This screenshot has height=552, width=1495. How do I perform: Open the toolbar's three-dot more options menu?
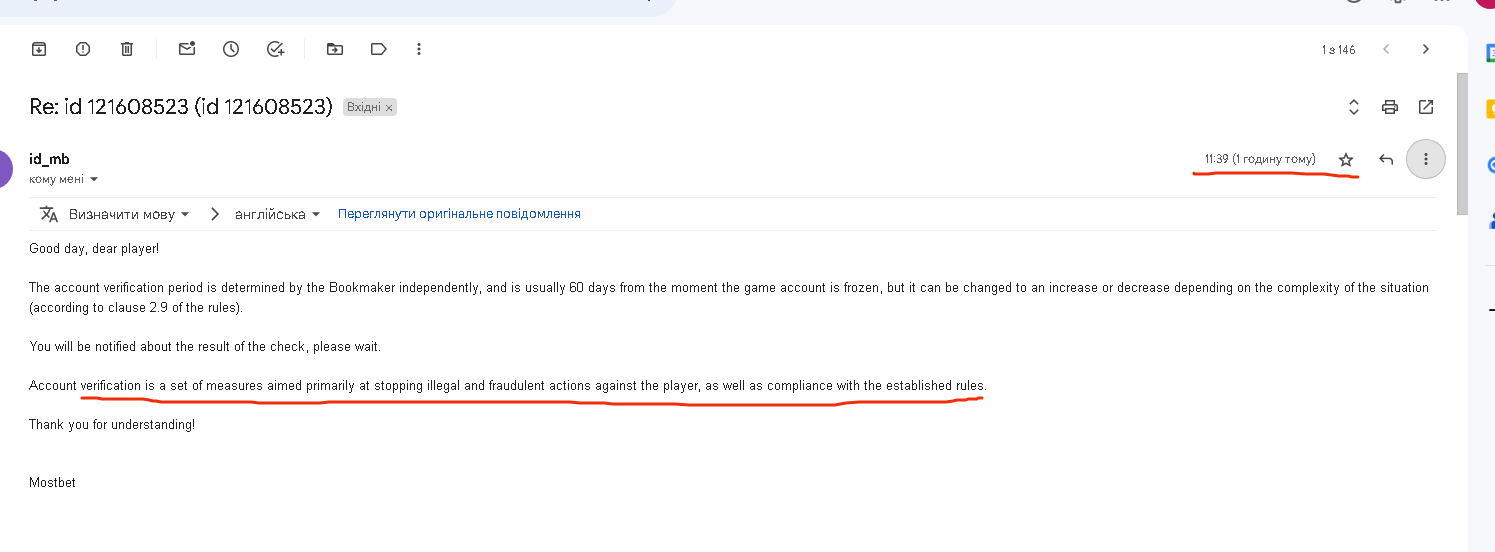coord(419,49)
